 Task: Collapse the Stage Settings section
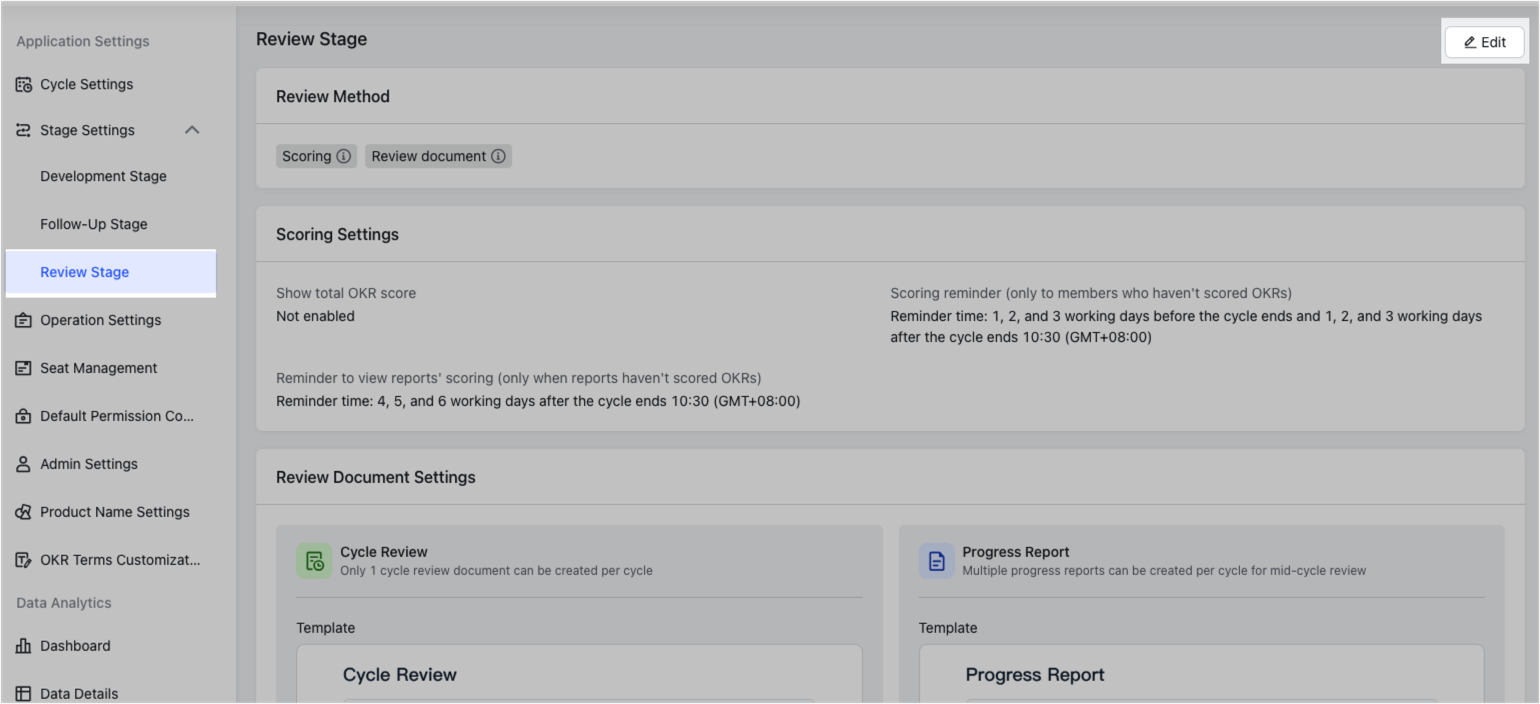coord(191,129)
